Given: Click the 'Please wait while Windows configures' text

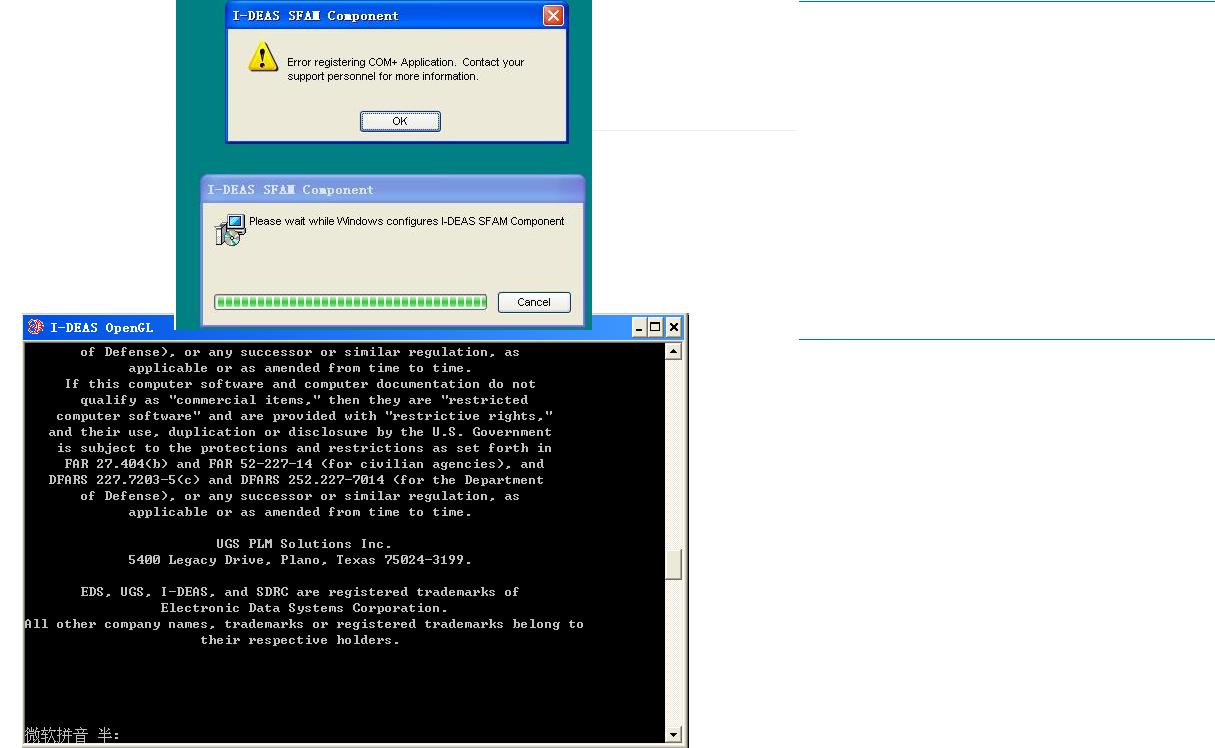Looking at the screenshot, I should pyautogui.click(x=407, y=221).
